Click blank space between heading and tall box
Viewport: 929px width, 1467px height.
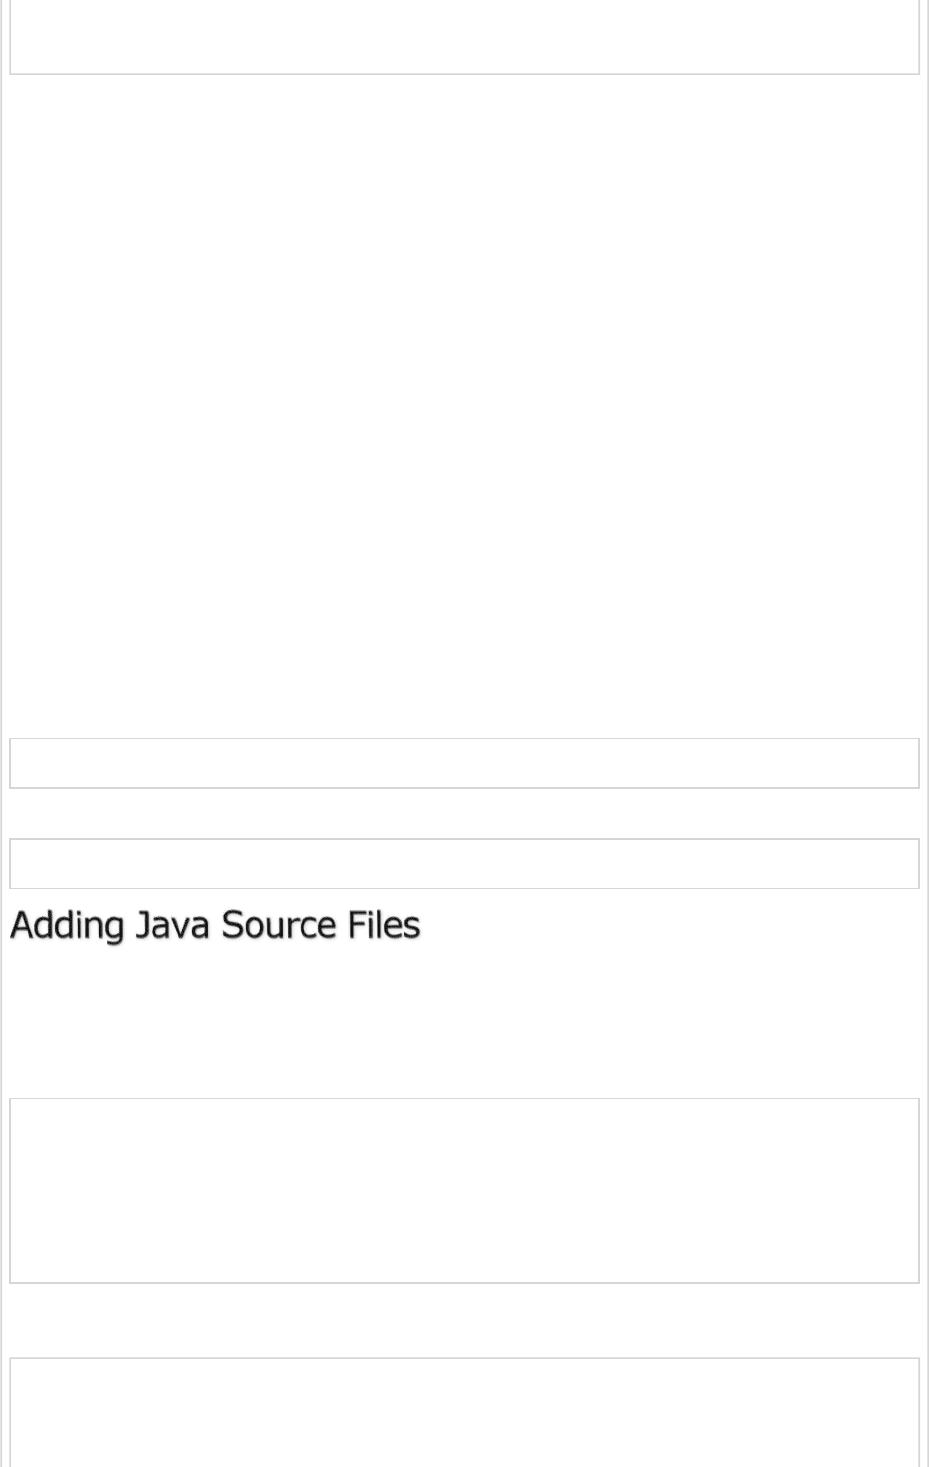tap(464, 1020)
